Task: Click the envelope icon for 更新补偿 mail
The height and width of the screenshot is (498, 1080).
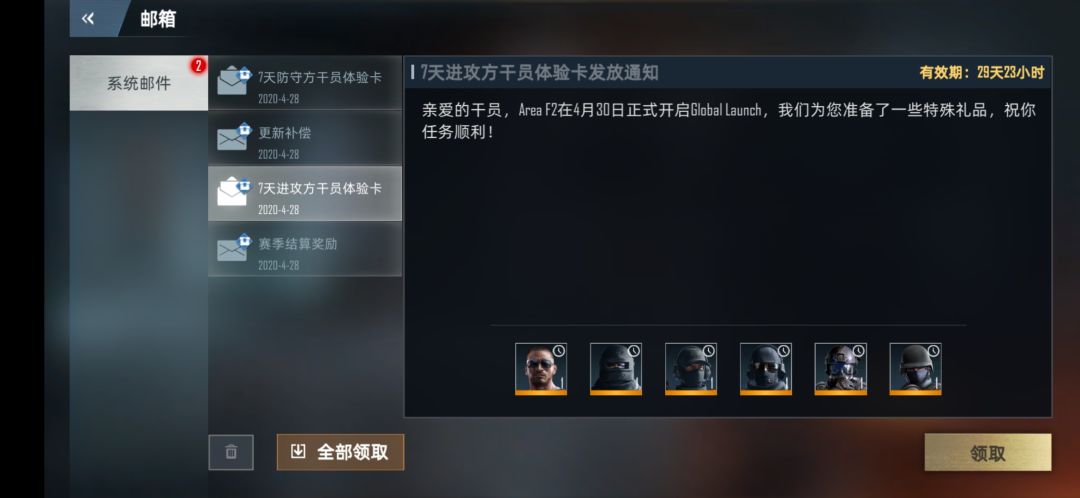Action: [x=233, y=137]
